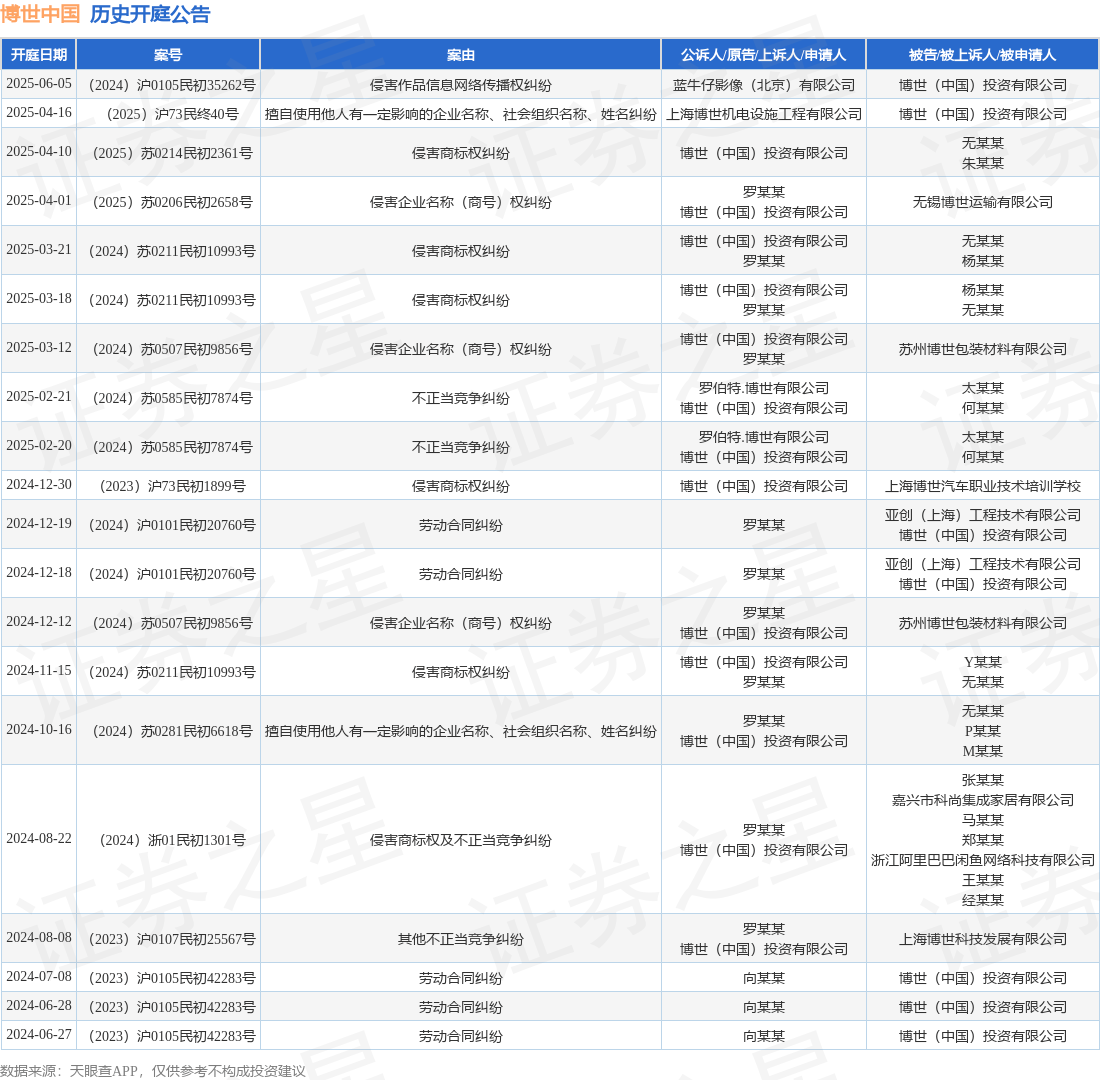Click 上海博世汽车职业技术培训学校 cell

(x=982, y=486)
